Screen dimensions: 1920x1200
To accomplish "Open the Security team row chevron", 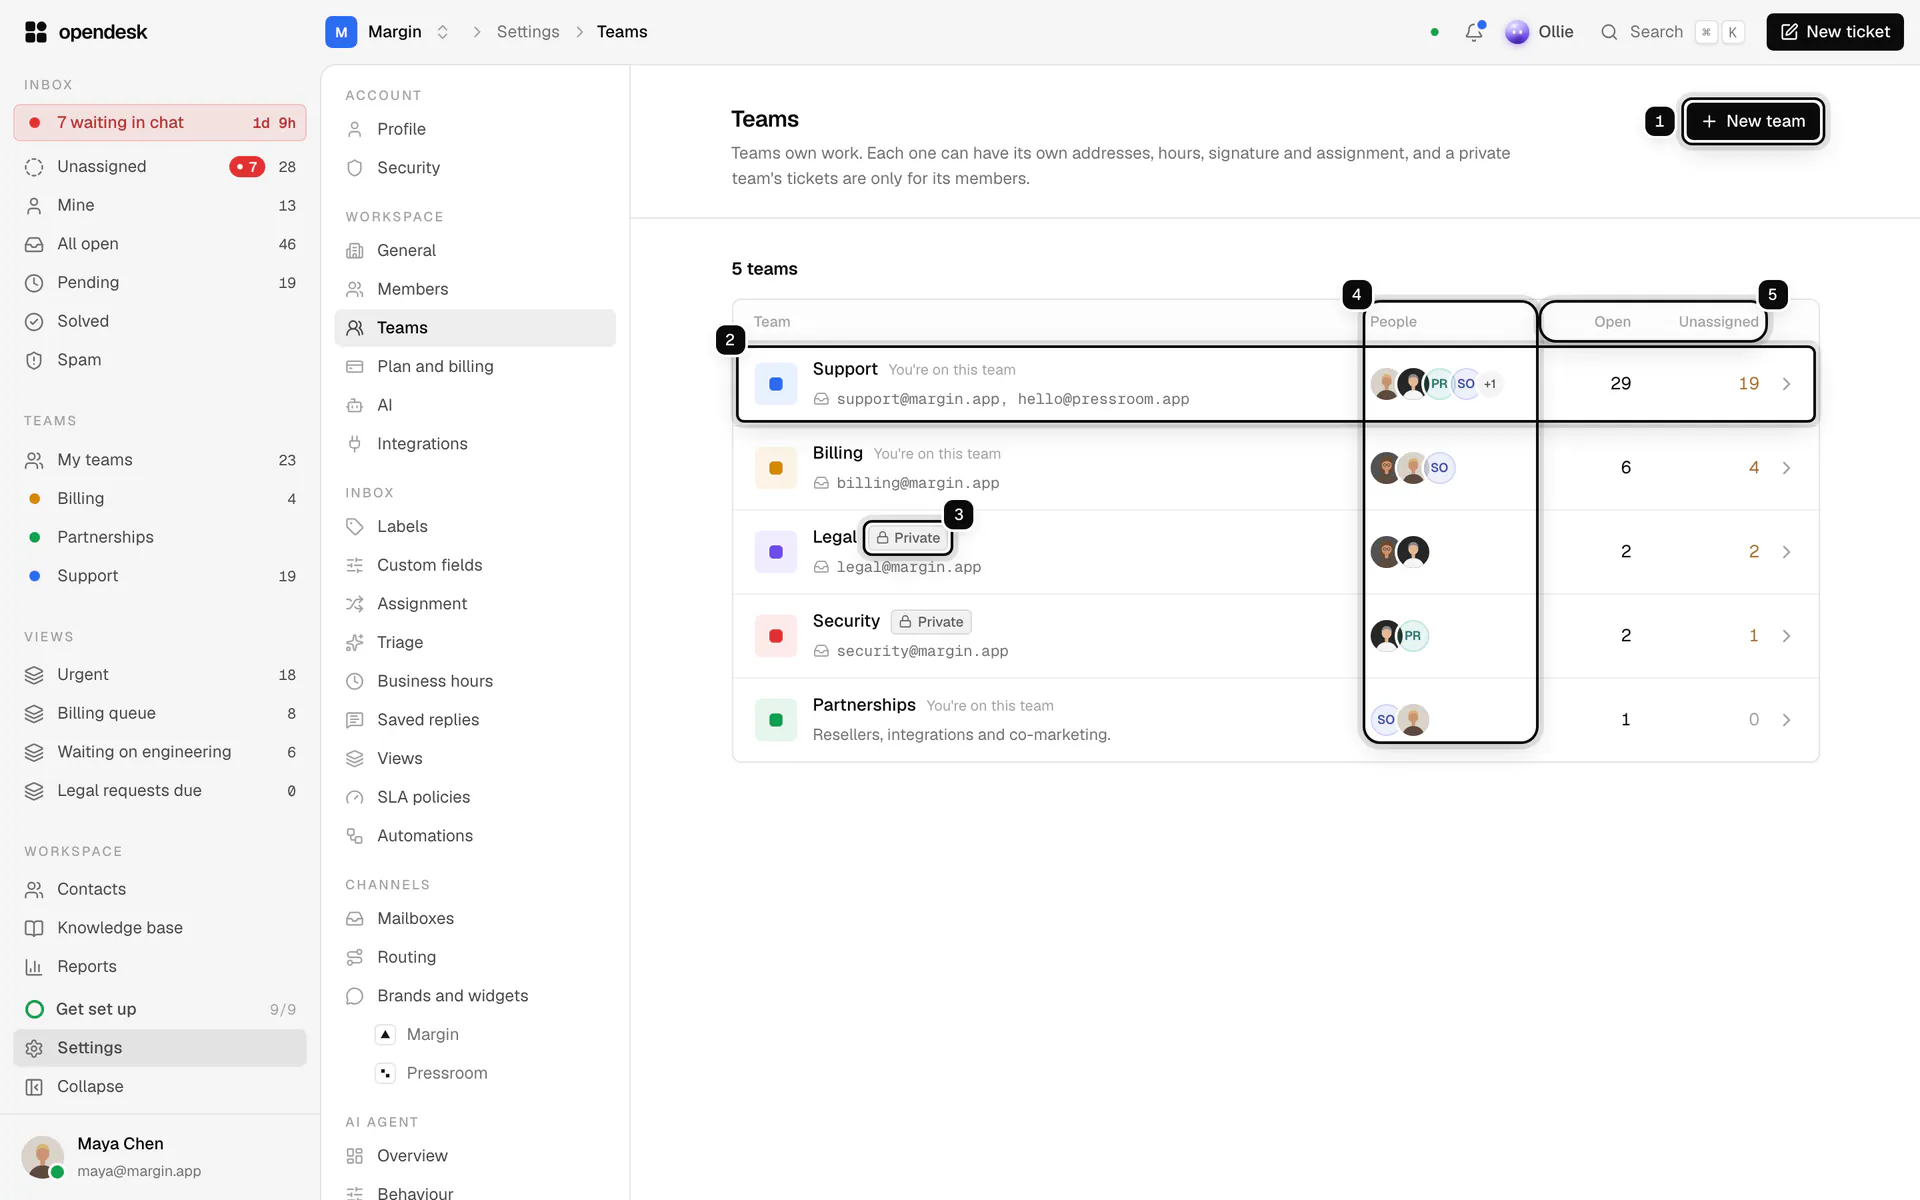I will [x=1786, y=636].
